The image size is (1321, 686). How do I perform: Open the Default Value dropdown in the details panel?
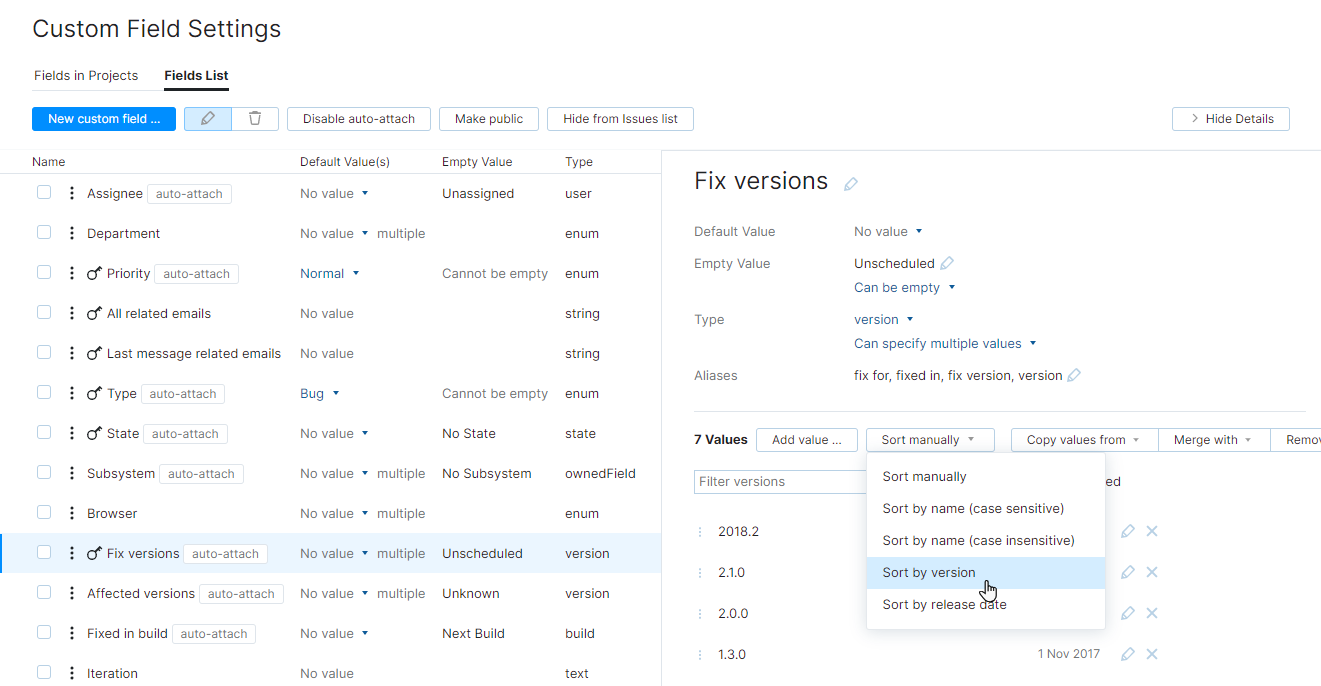(x=888, y=231)
